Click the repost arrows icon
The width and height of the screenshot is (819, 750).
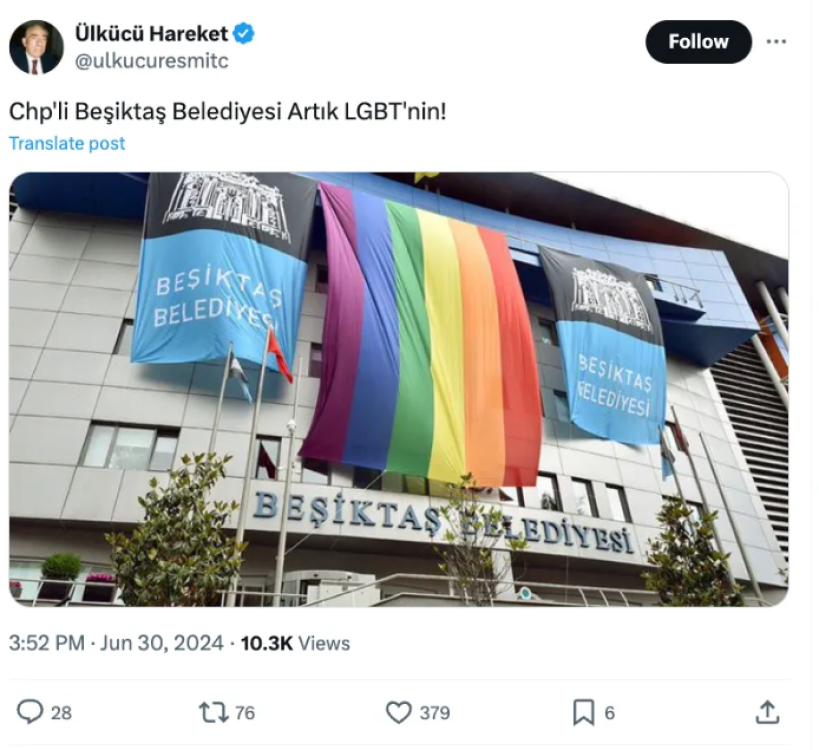pos(214,712)
